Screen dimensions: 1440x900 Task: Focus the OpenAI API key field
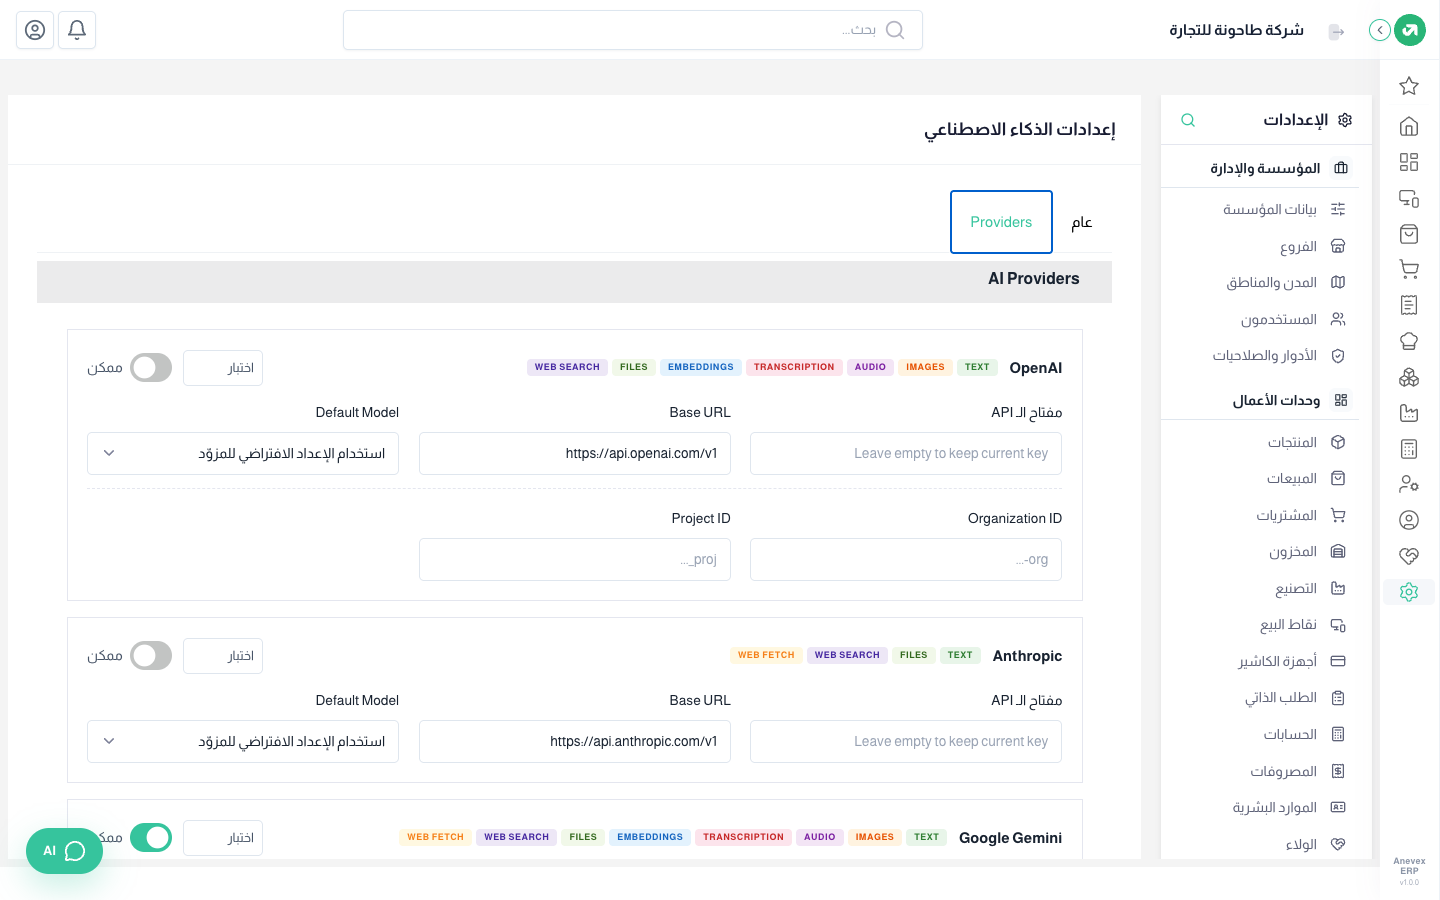coord(906,453)
